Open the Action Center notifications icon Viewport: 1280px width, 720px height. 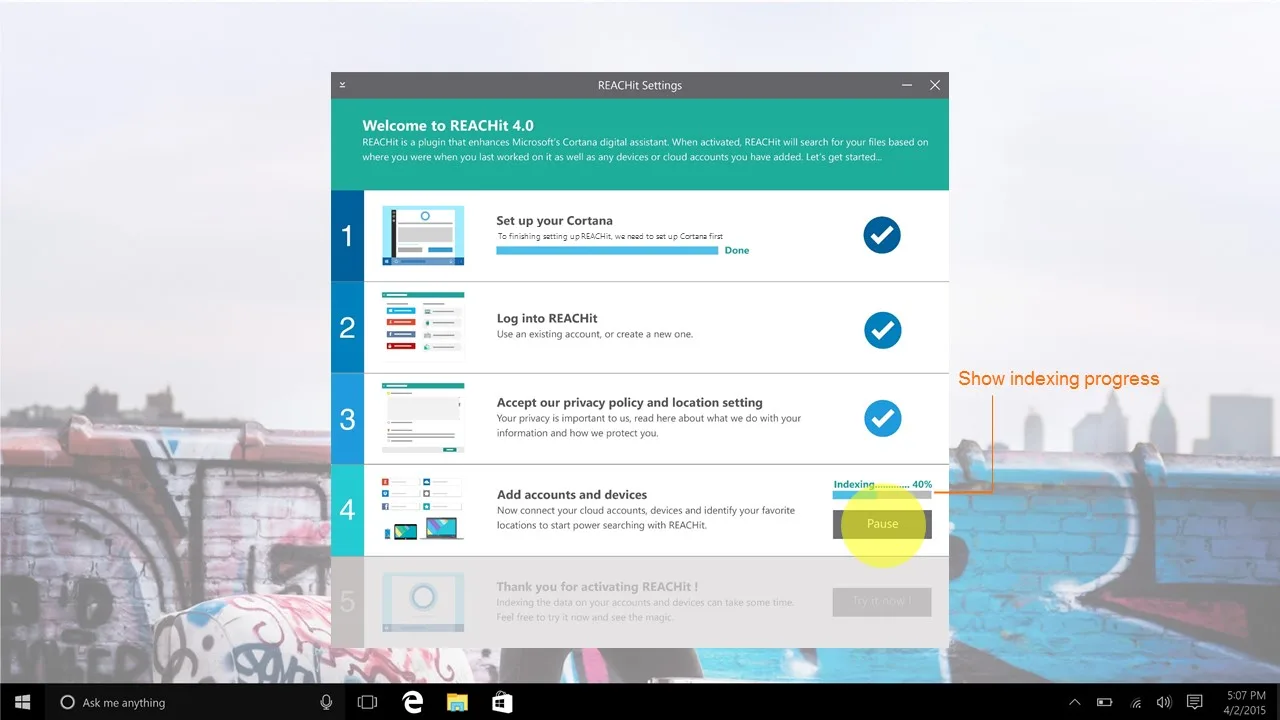point(1195,703)
